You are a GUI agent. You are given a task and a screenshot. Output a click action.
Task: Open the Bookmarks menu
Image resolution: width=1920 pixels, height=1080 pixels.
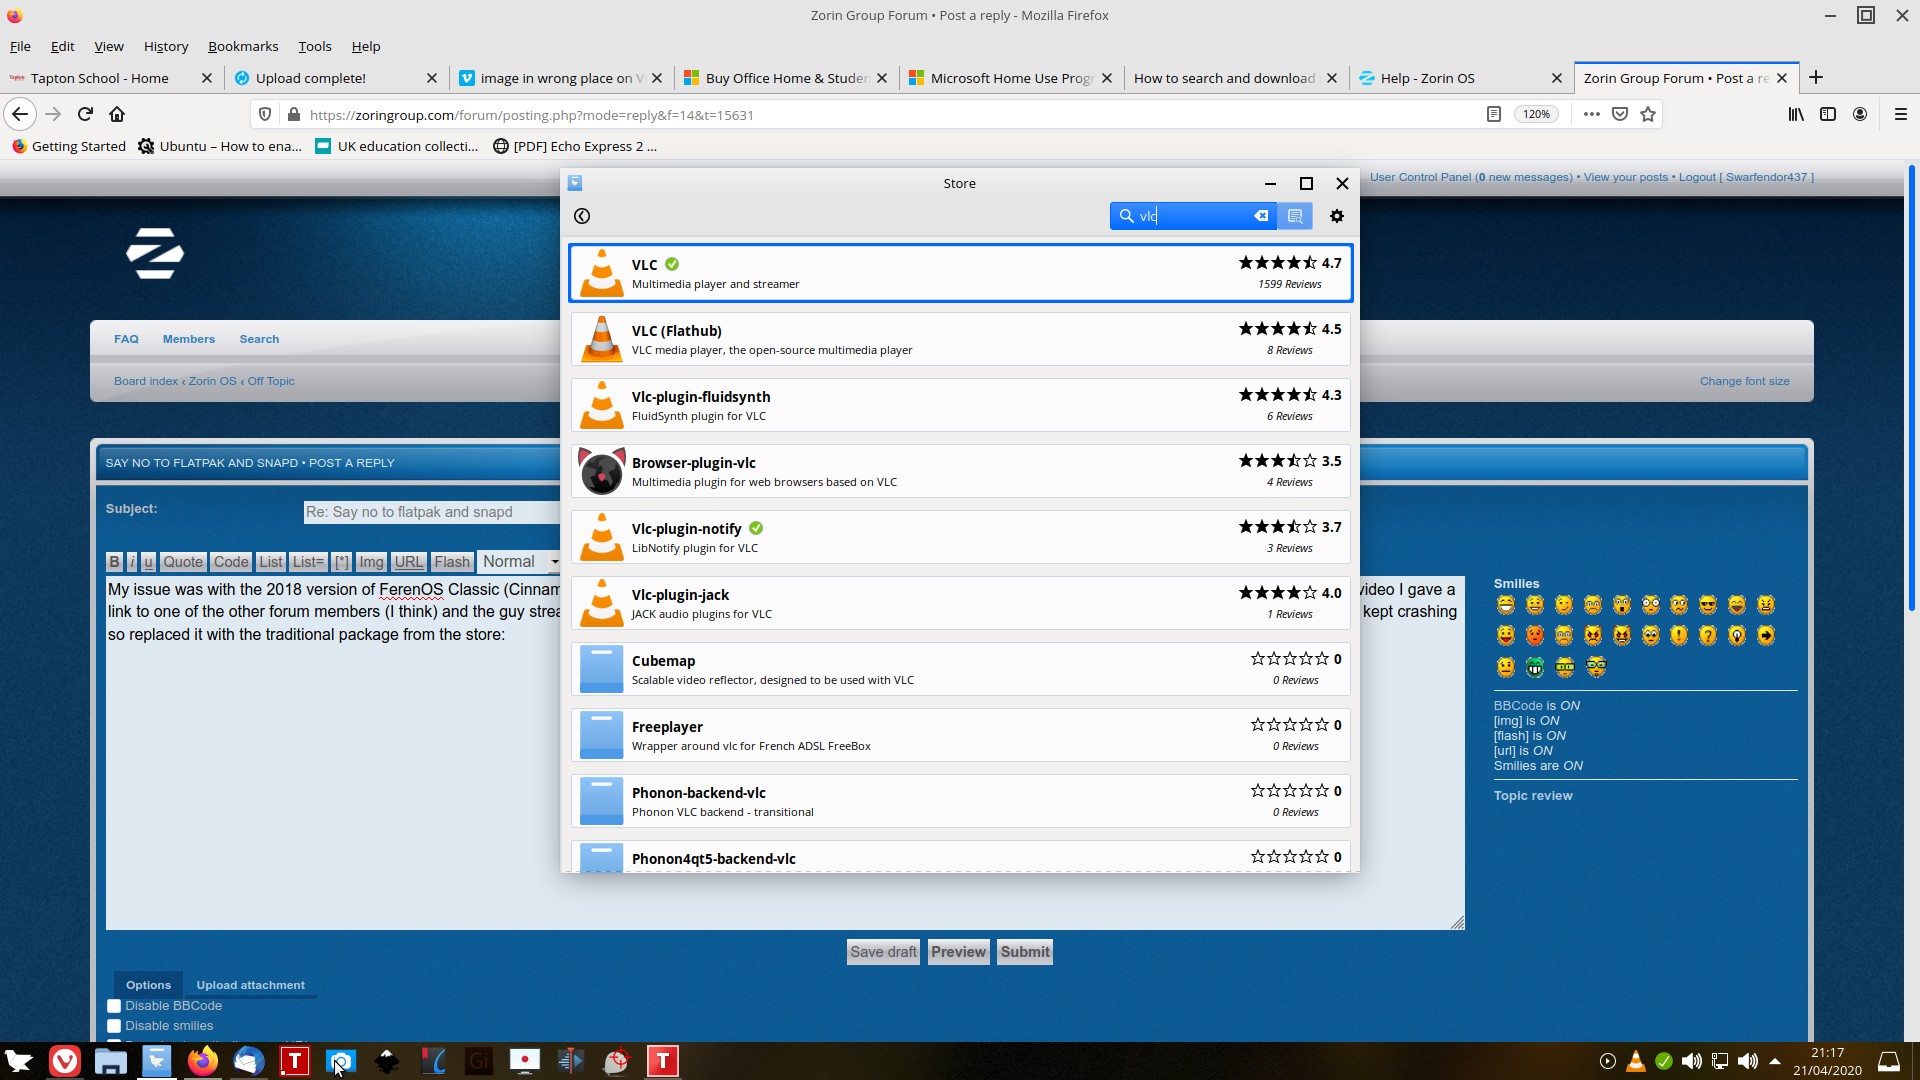pyautogui.click(x=242, y=46)
